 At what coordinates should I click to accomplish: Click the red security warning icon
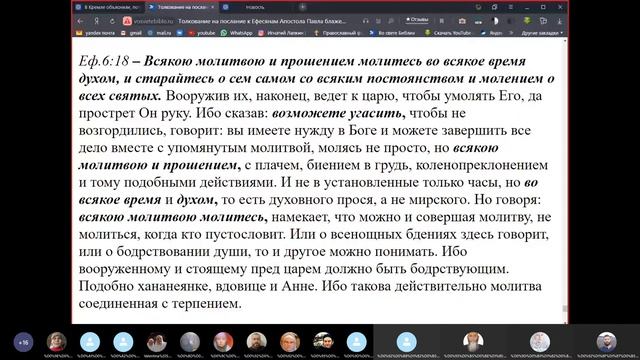tap(127, 21)
